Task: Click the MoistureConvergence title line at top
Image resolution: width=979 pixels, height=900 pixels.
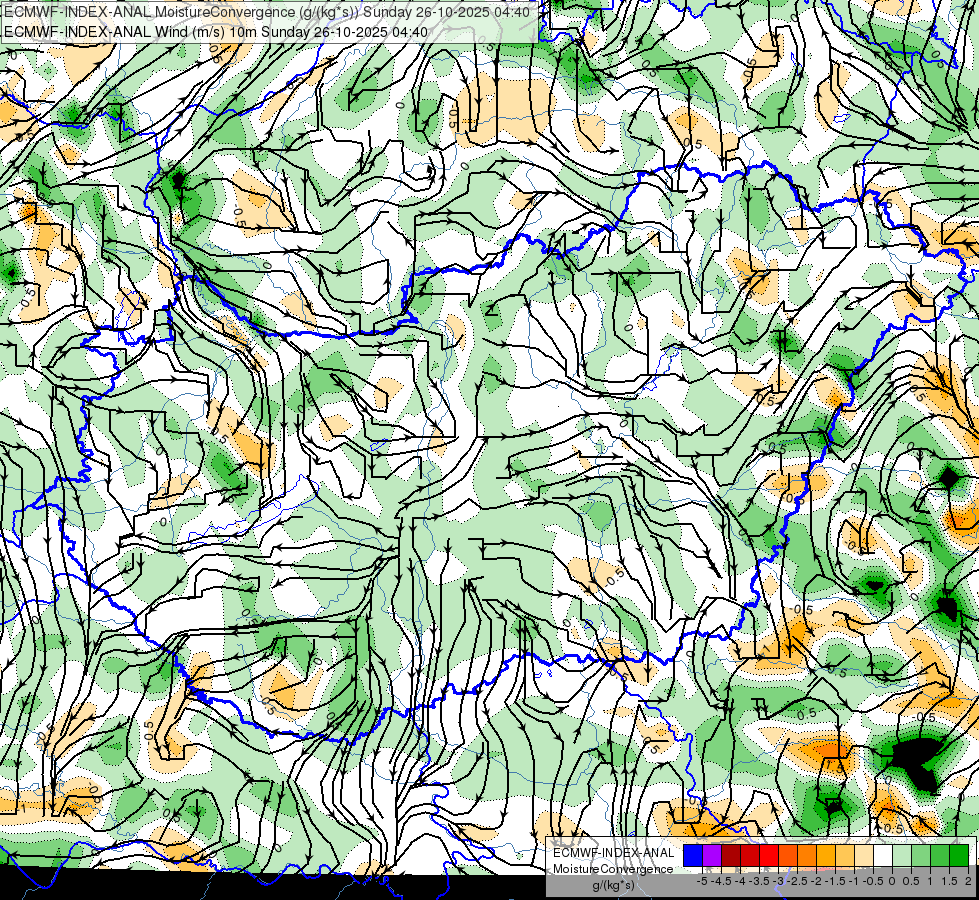Action: 267,12
